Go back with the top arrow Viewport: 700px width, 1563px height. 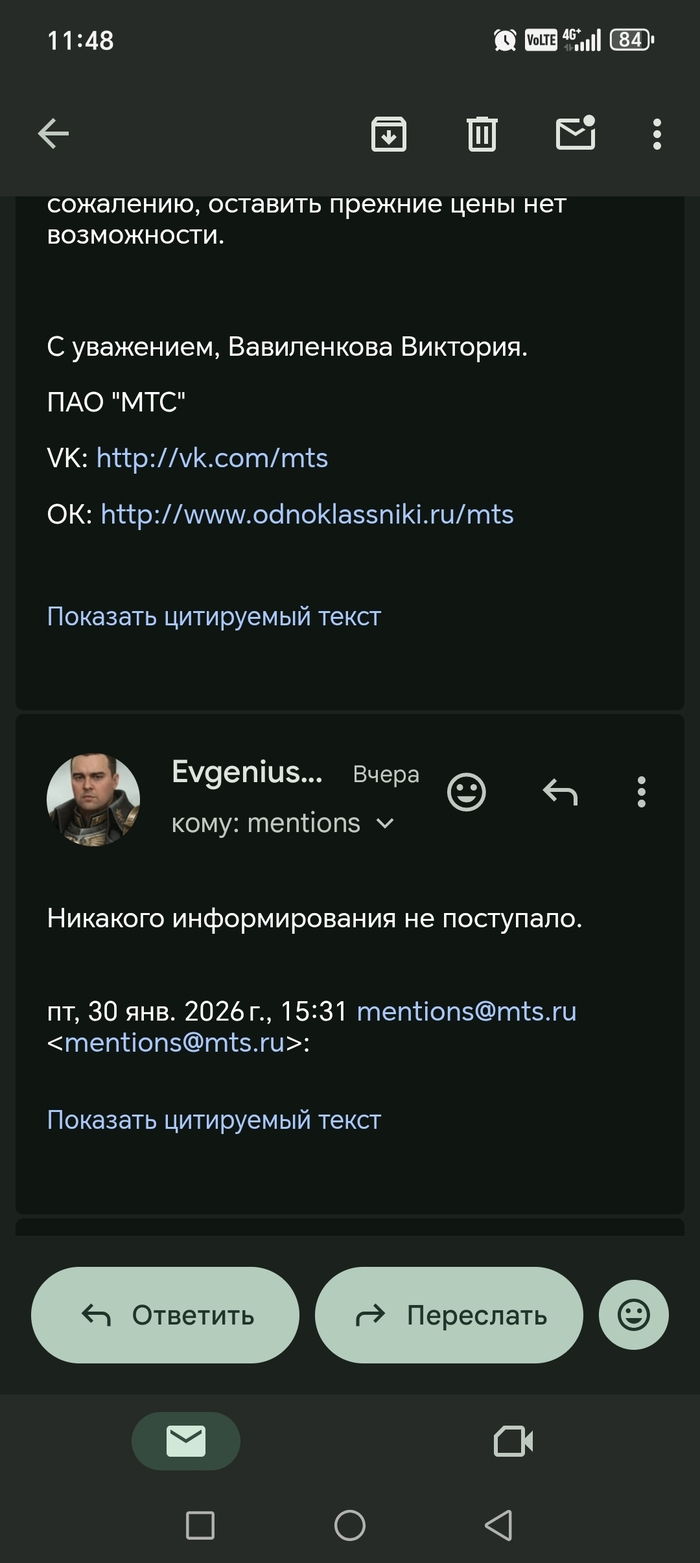(53, 134)
